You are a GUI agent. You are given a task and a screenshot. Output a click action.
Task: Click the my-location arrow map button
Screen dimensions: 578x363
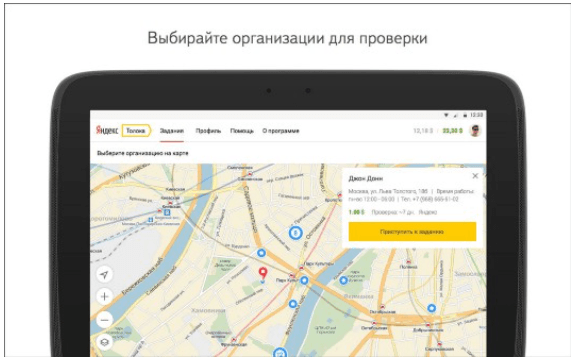point(105,275)
